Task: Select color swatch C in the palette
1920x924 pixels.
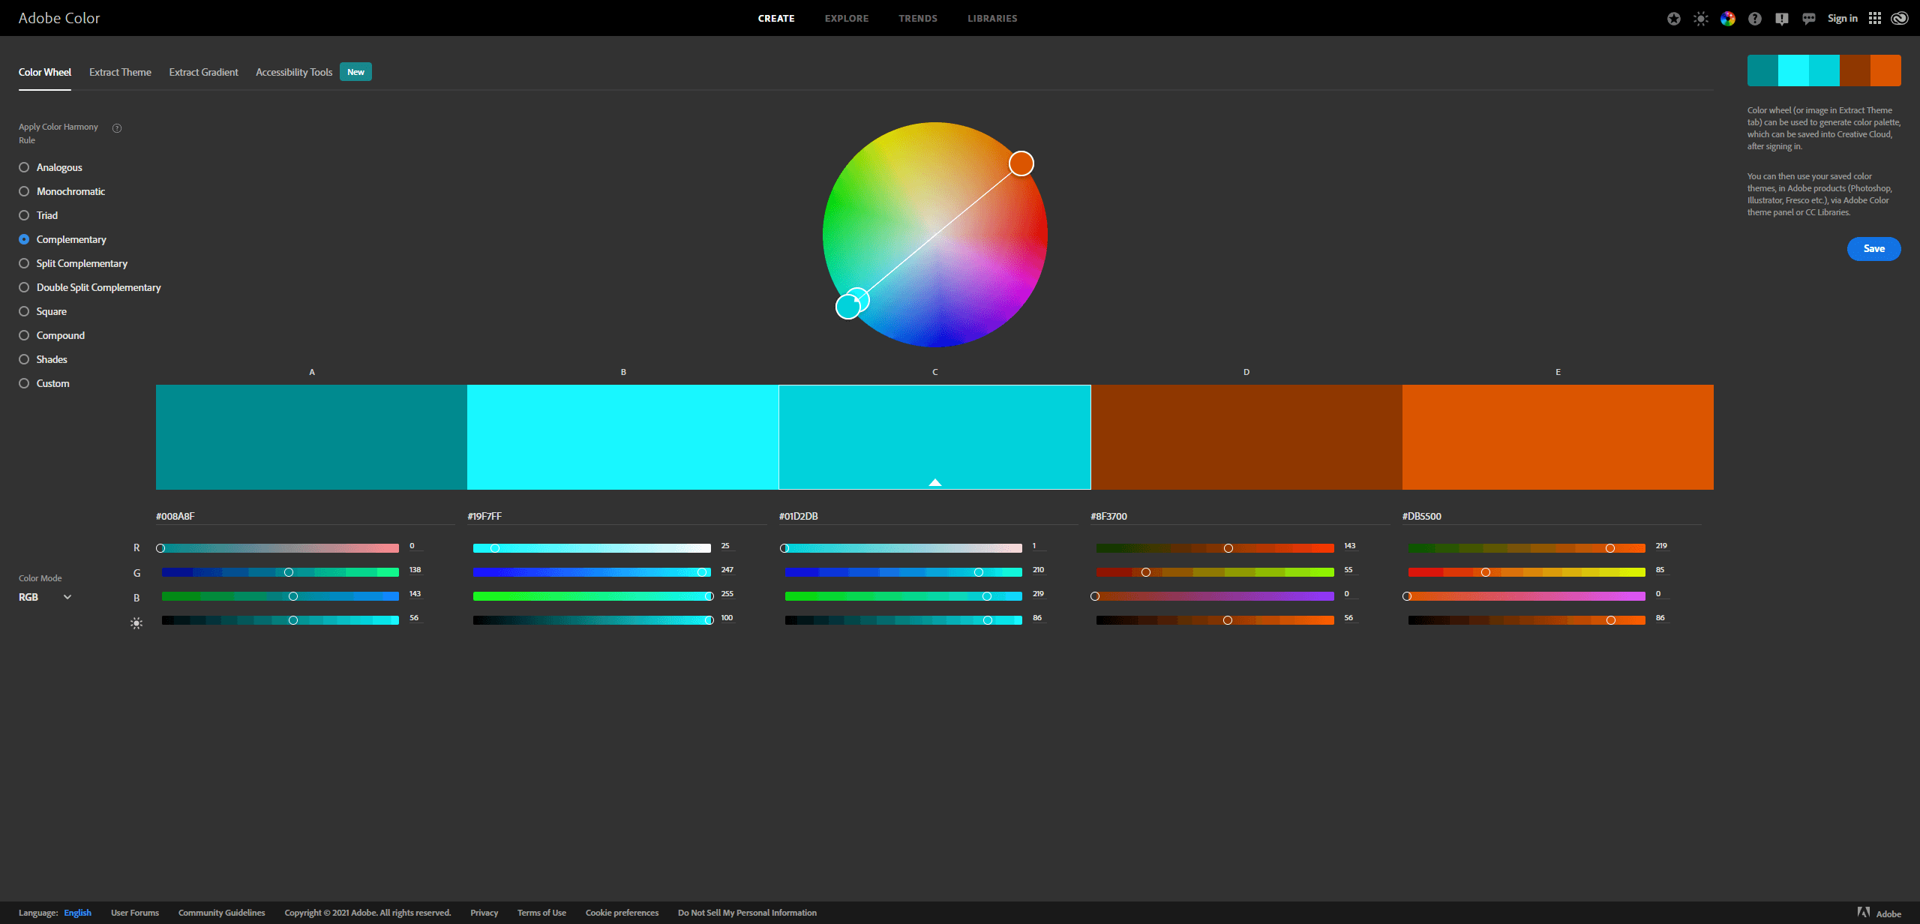Action: [x=934, y=437]
